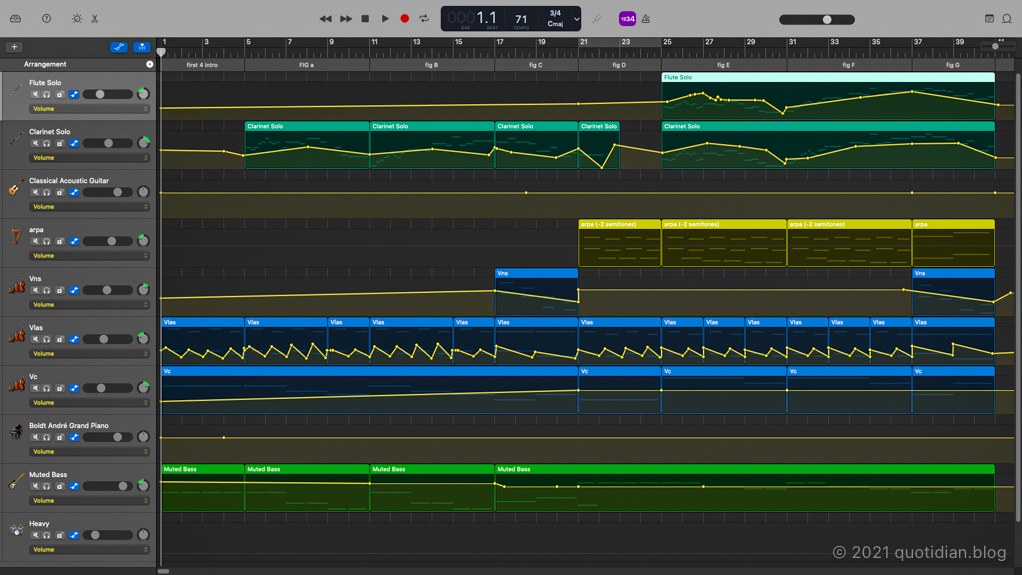Open Classical Acoustic Guitar Volume automation dropdown
Screen dimensions: 1022x575
[89, 207]
